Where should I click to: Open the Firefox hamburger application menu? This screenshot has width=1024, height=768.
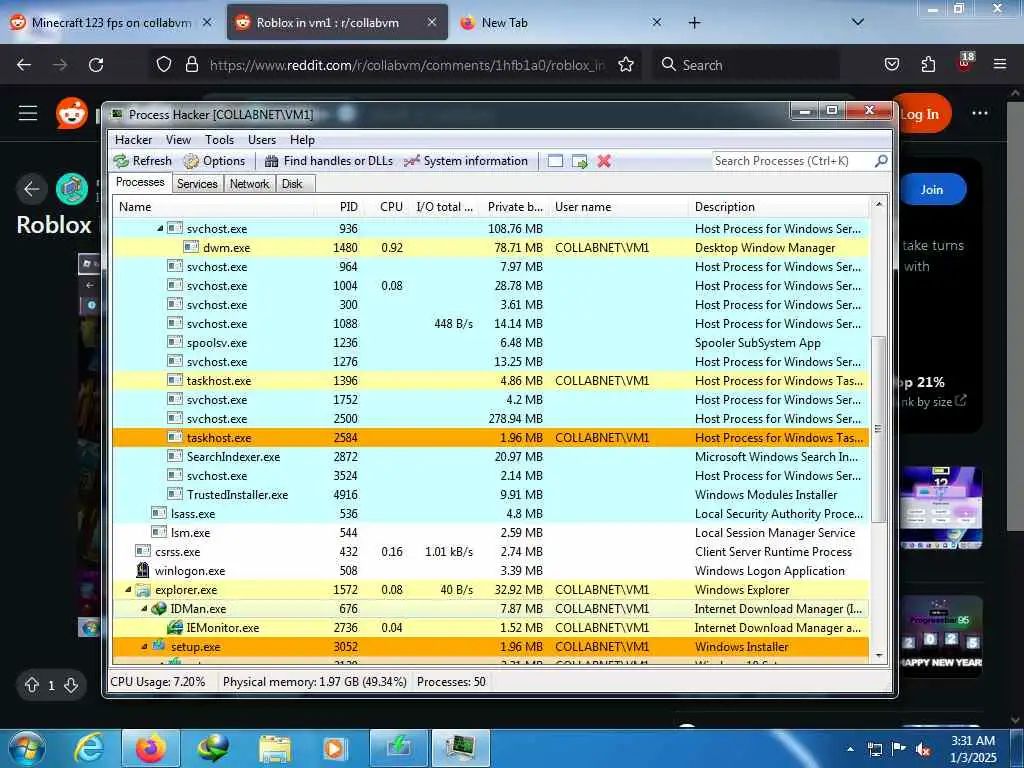click(1000, 65)
